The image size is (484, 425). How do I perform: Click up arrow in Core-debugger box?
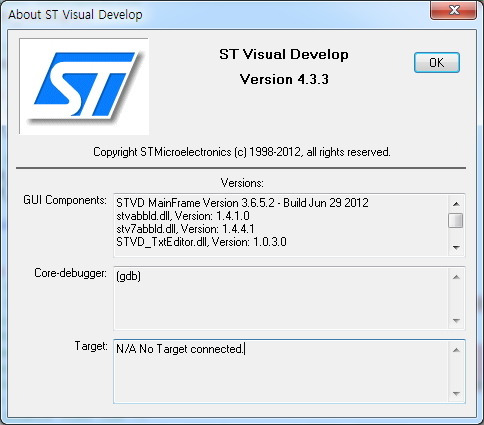click(456, 277)
